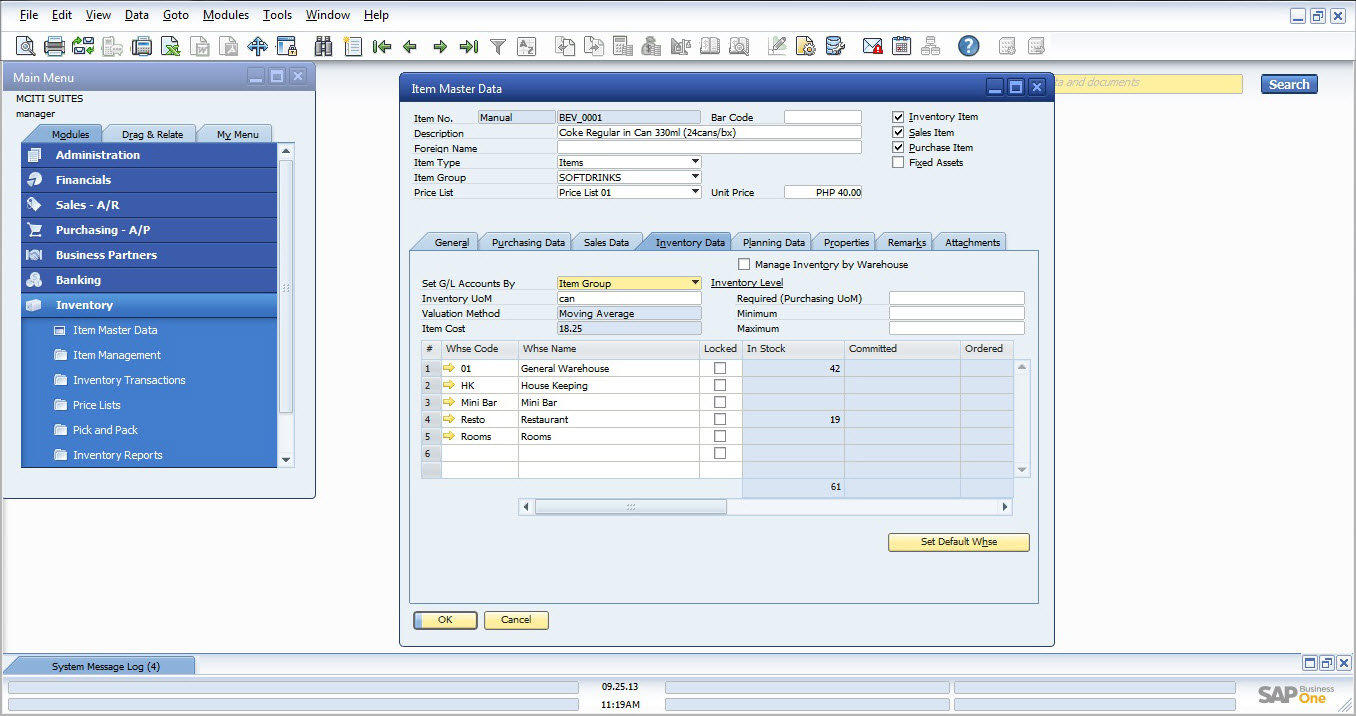Open Form Settings gear-page icon
The width and height of the screenshot is (1356, 716).
click(x=806, y=46)
